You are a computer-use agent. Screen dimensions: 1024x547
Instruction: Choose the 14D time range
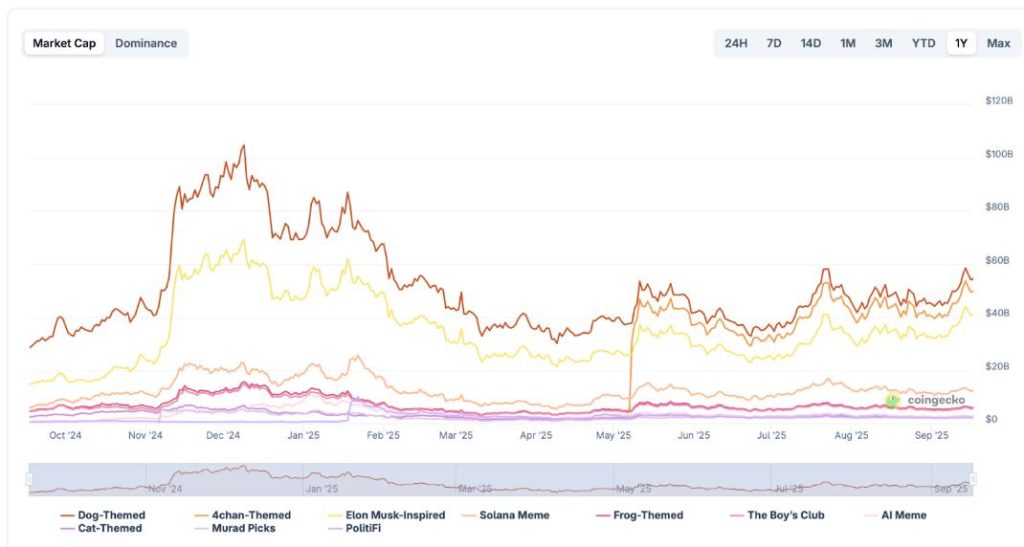[x=810, y=43]
